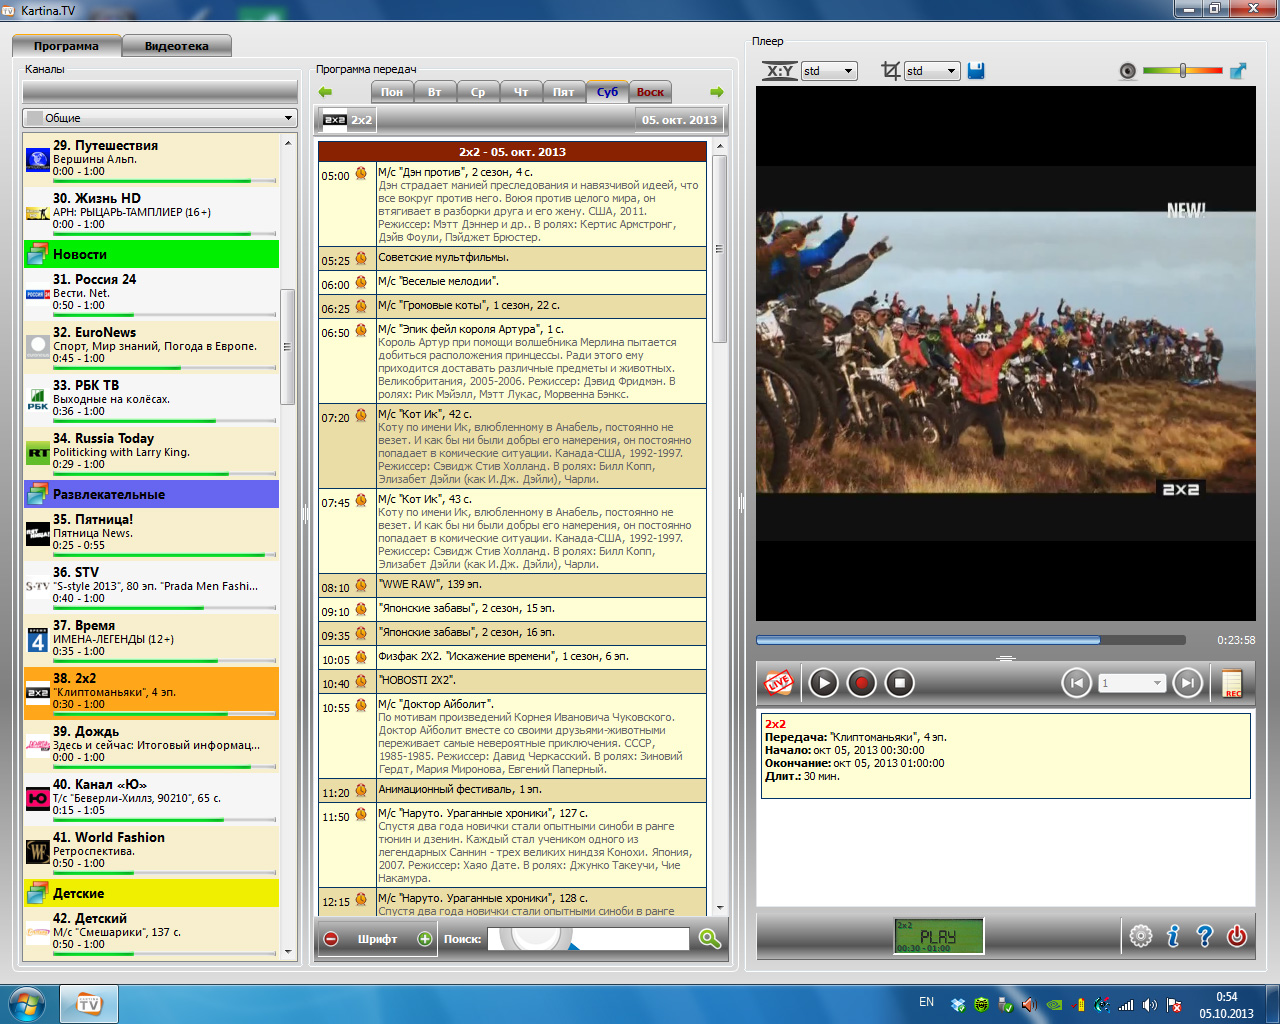Select channel 32. EuroNews
Image resolution: width=1280 pixels, height=1024 pixels.
151,345
